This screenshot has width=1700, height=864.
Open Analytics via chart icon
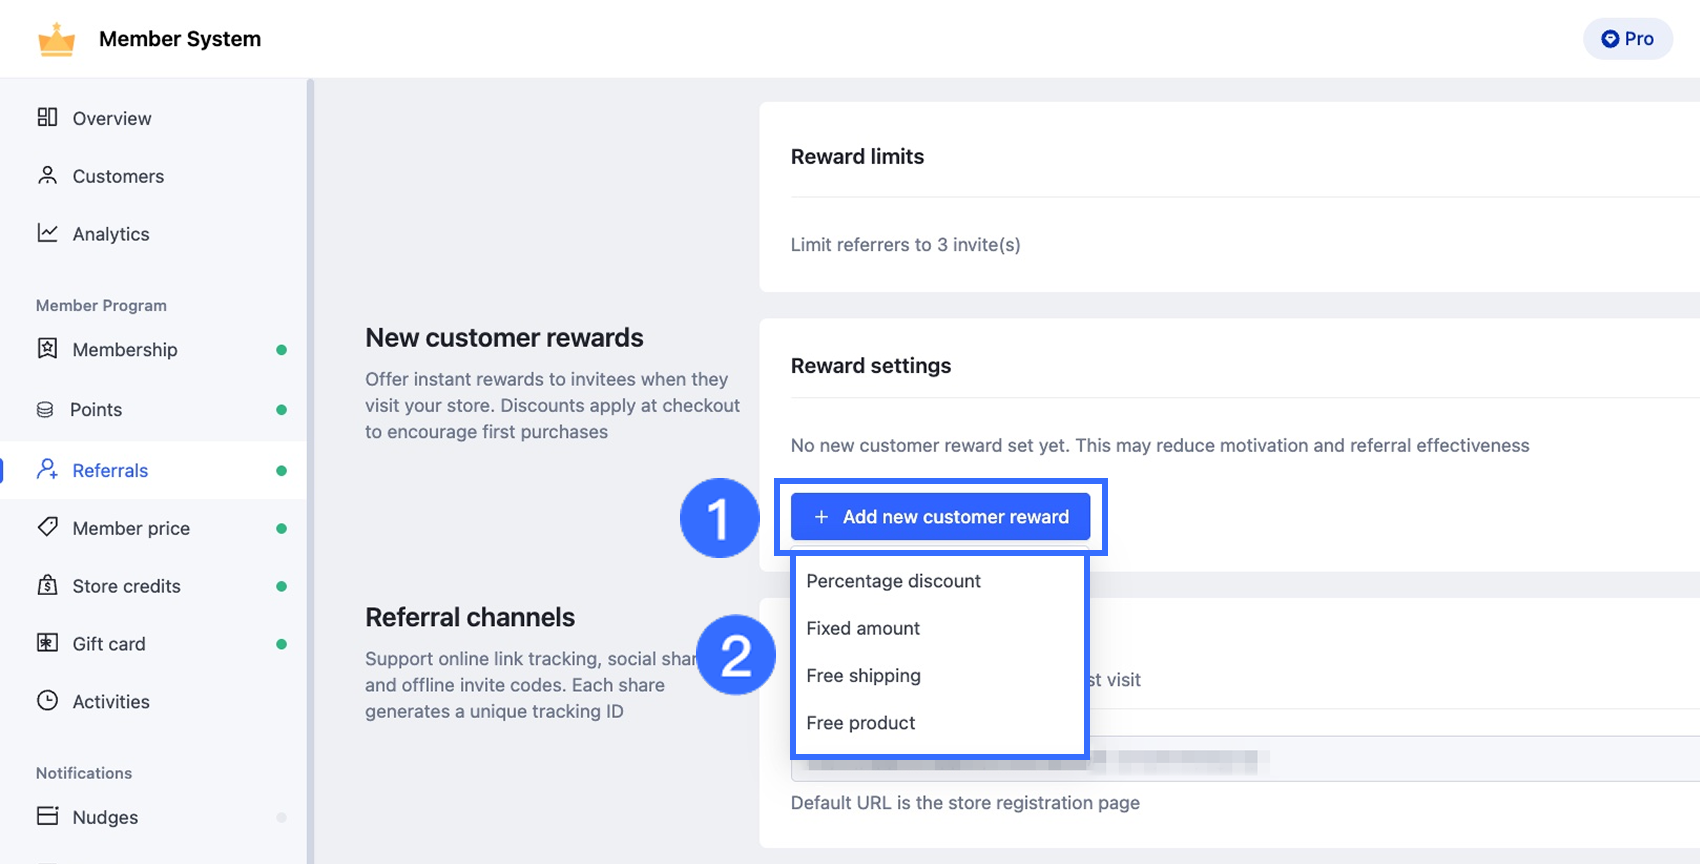(x=47, y=233)
